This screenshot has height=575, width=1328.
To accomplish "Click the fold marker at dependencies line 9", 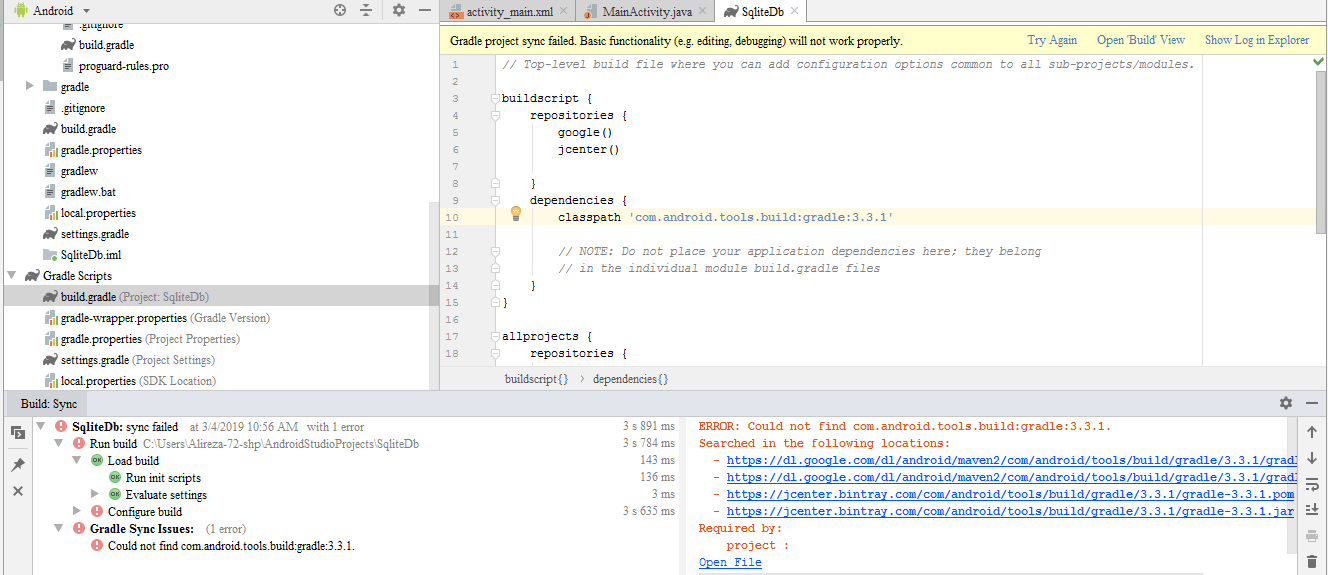I will pyautogui.click(x=494, y=200).
